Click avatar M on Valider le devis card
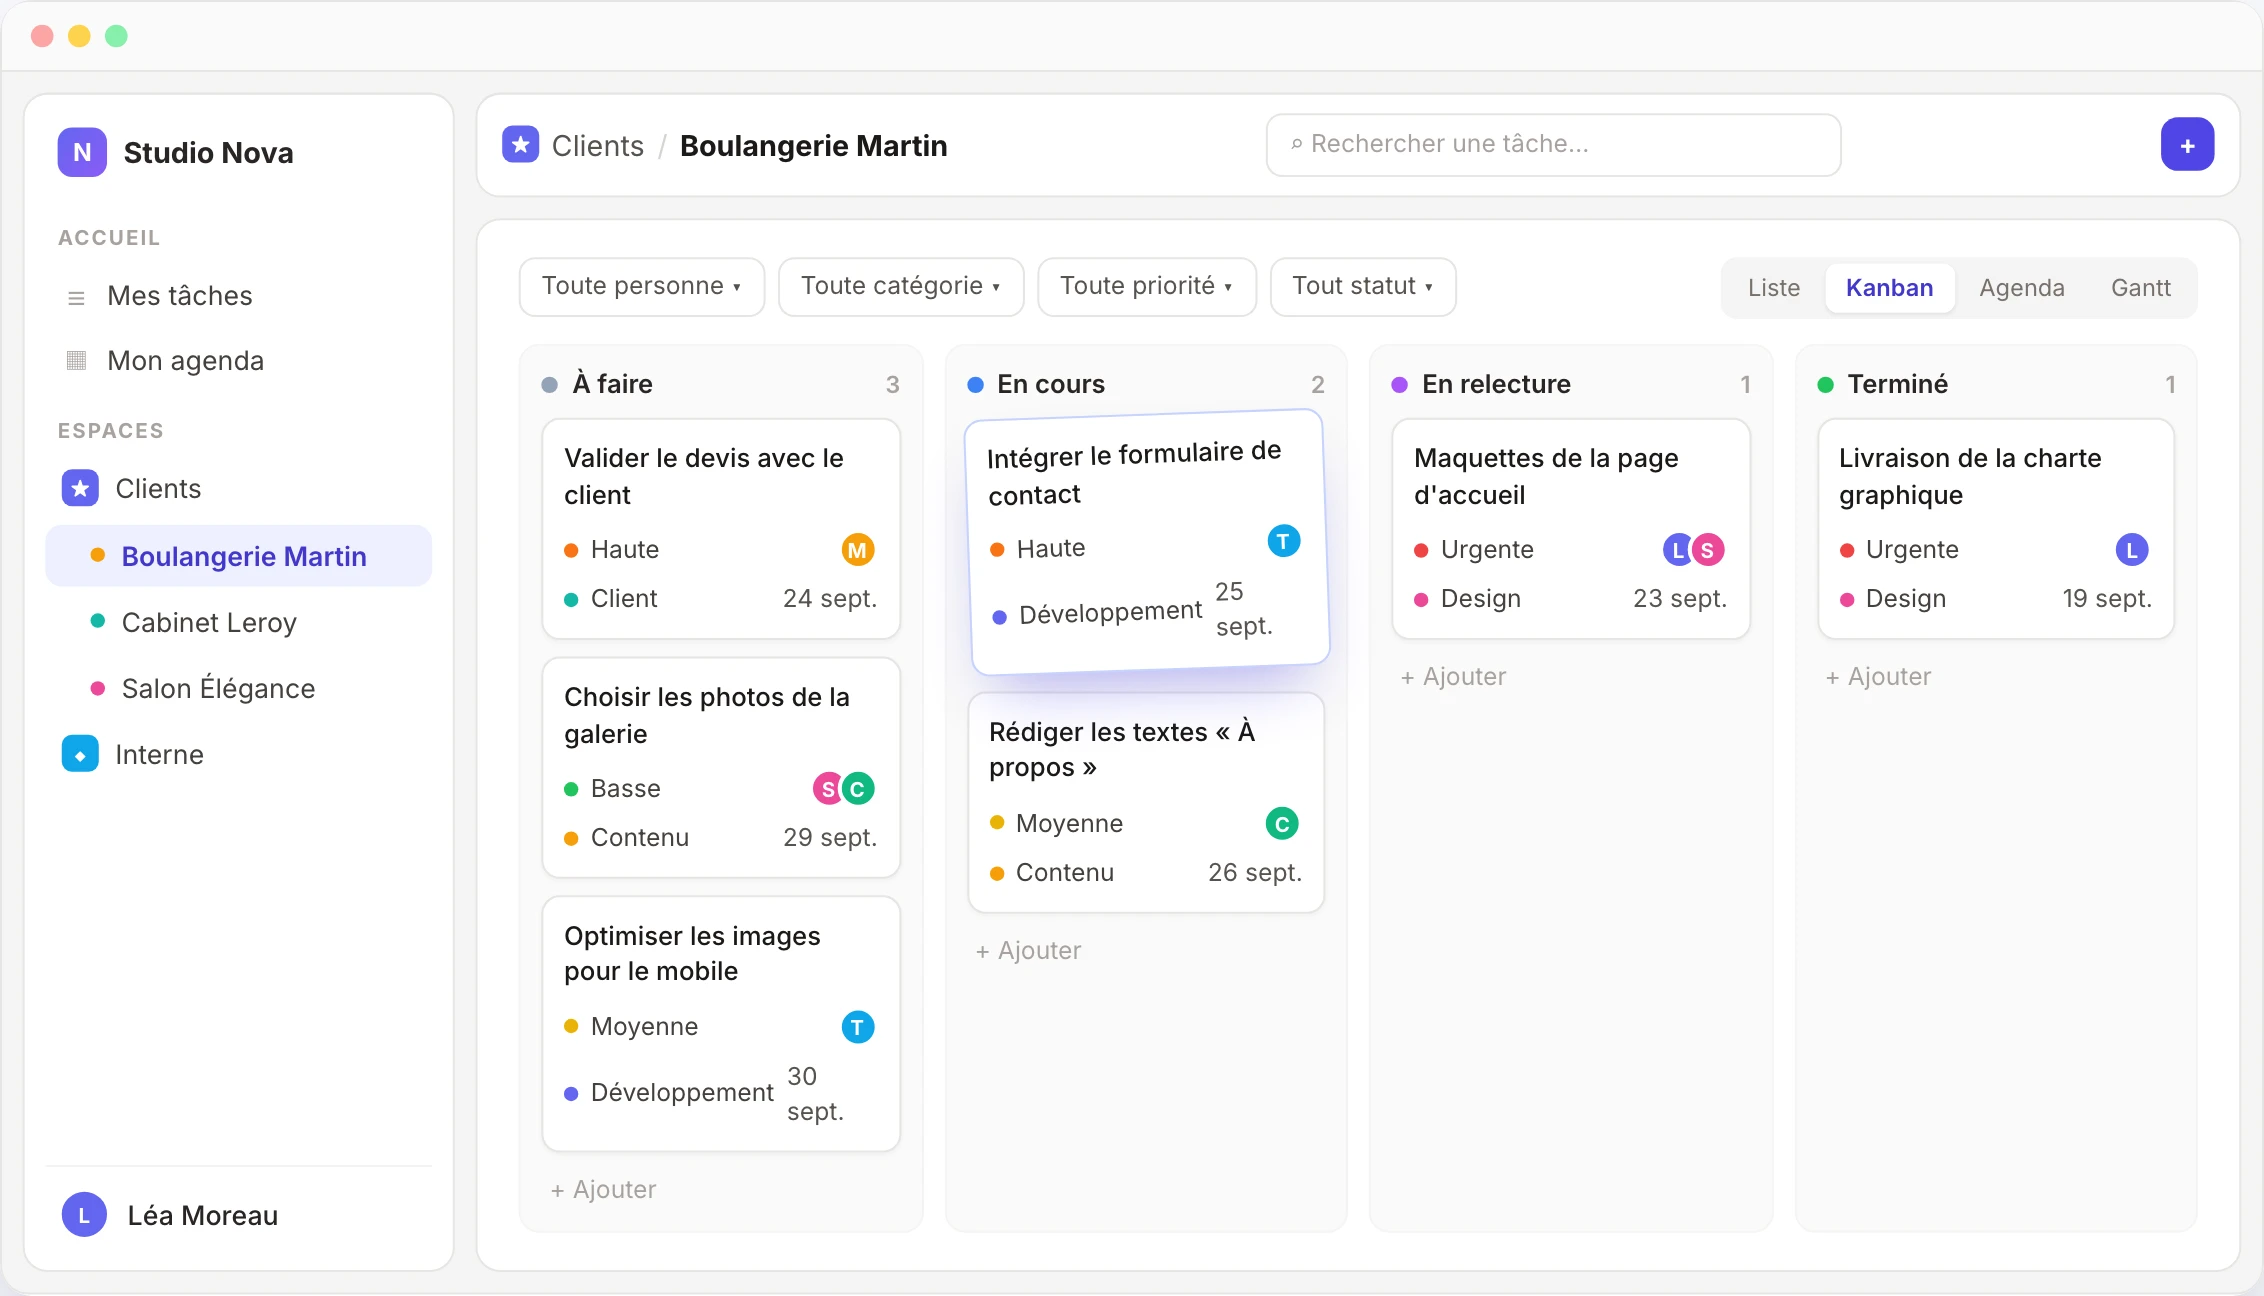The width and height of the screenshot is (2264, 1296). (x=857, y=550)
